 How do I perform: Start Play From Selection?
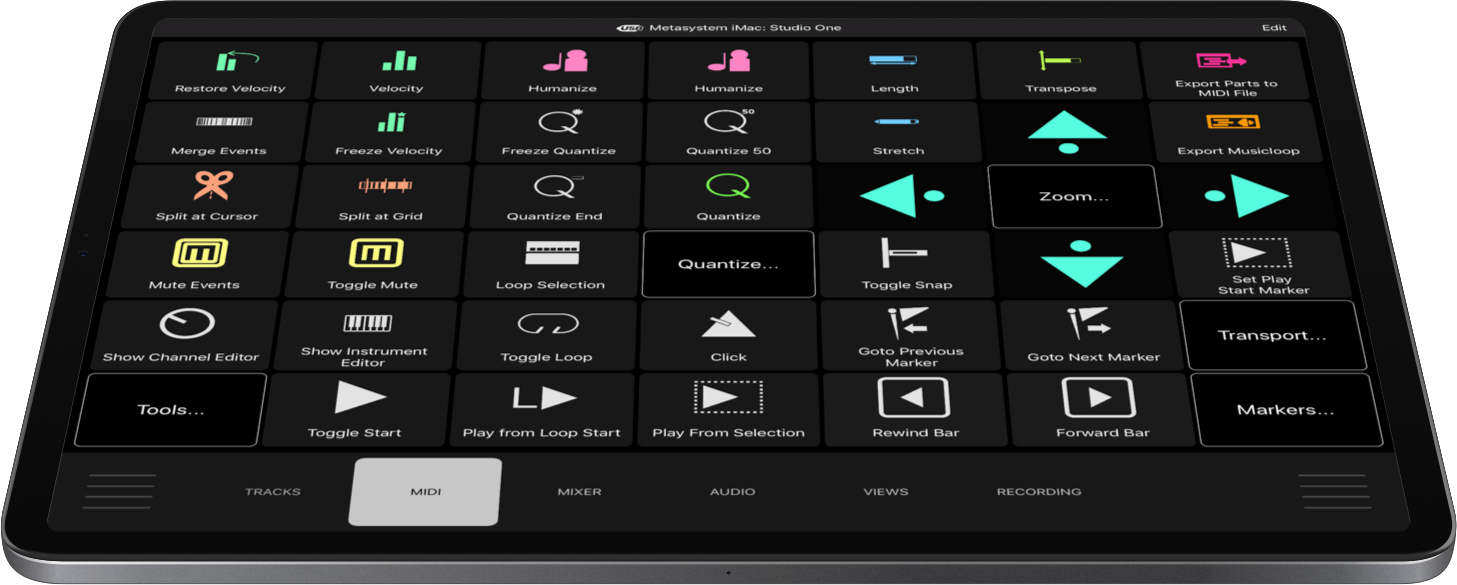click(728, 409)
